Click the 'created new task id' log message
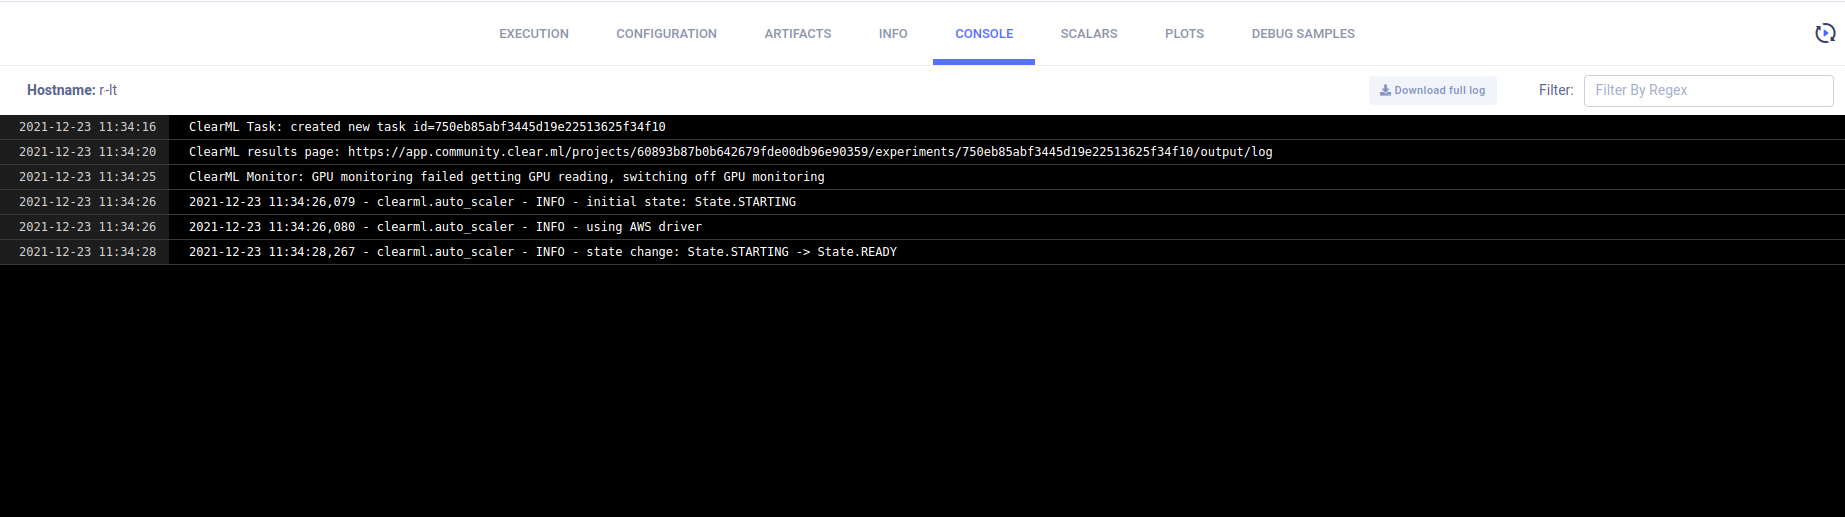Viewport: 1845px width, 517px height. tap(427, 127)
